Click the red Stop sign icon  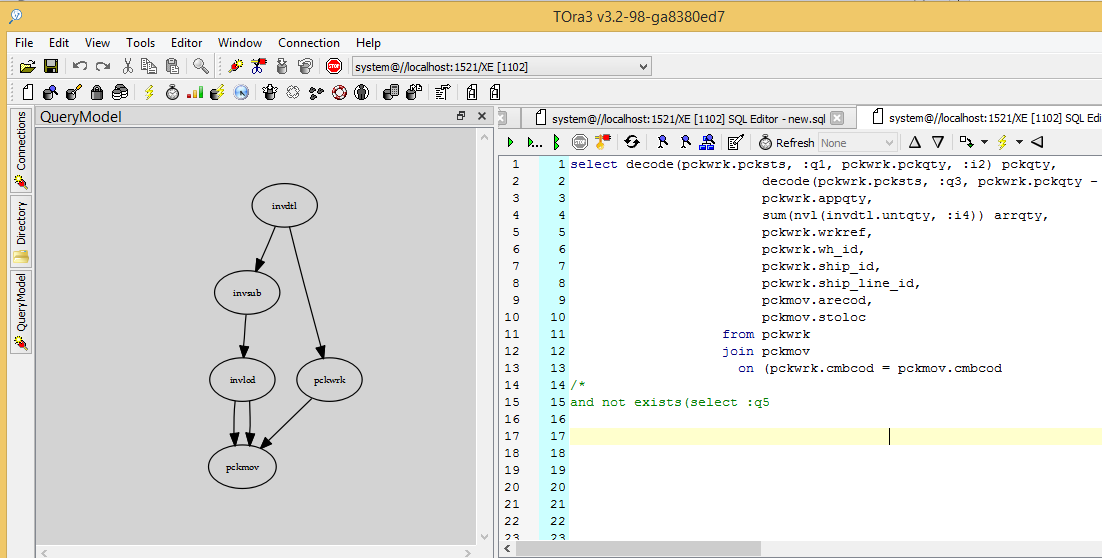click(334, 66)
